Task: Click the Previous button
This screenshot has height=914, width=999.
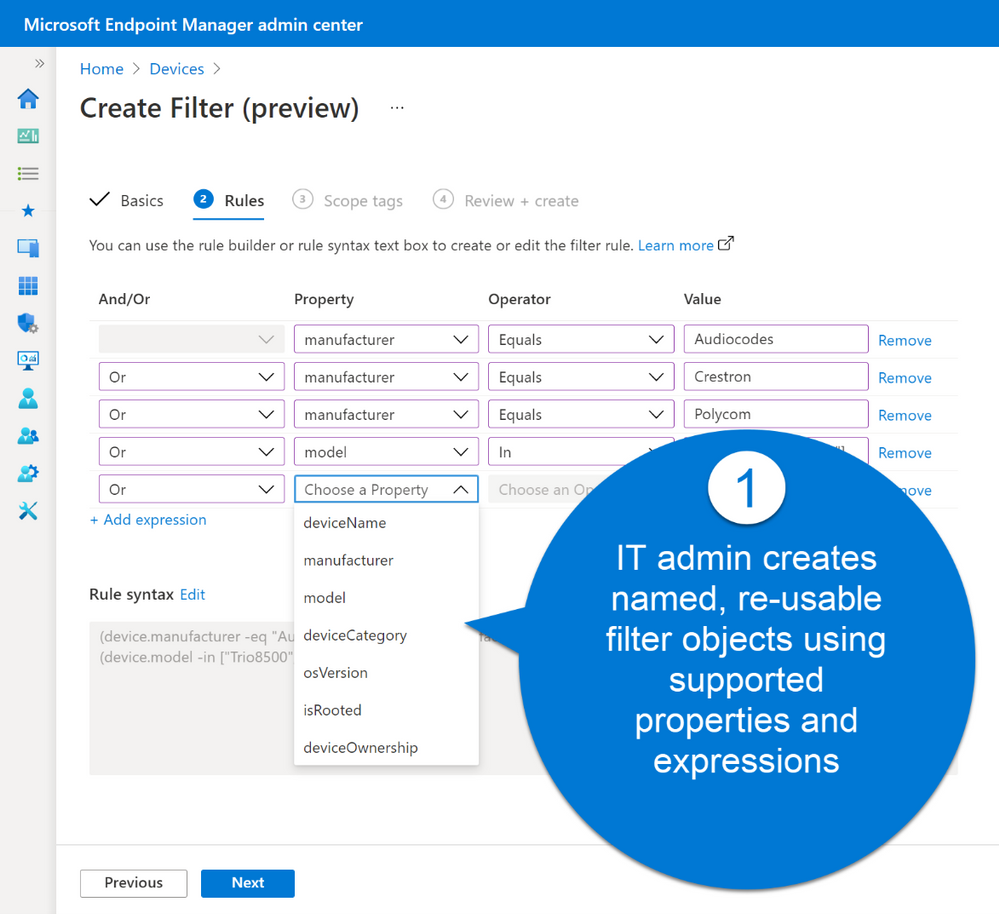Action: click(x=134, y=883)
